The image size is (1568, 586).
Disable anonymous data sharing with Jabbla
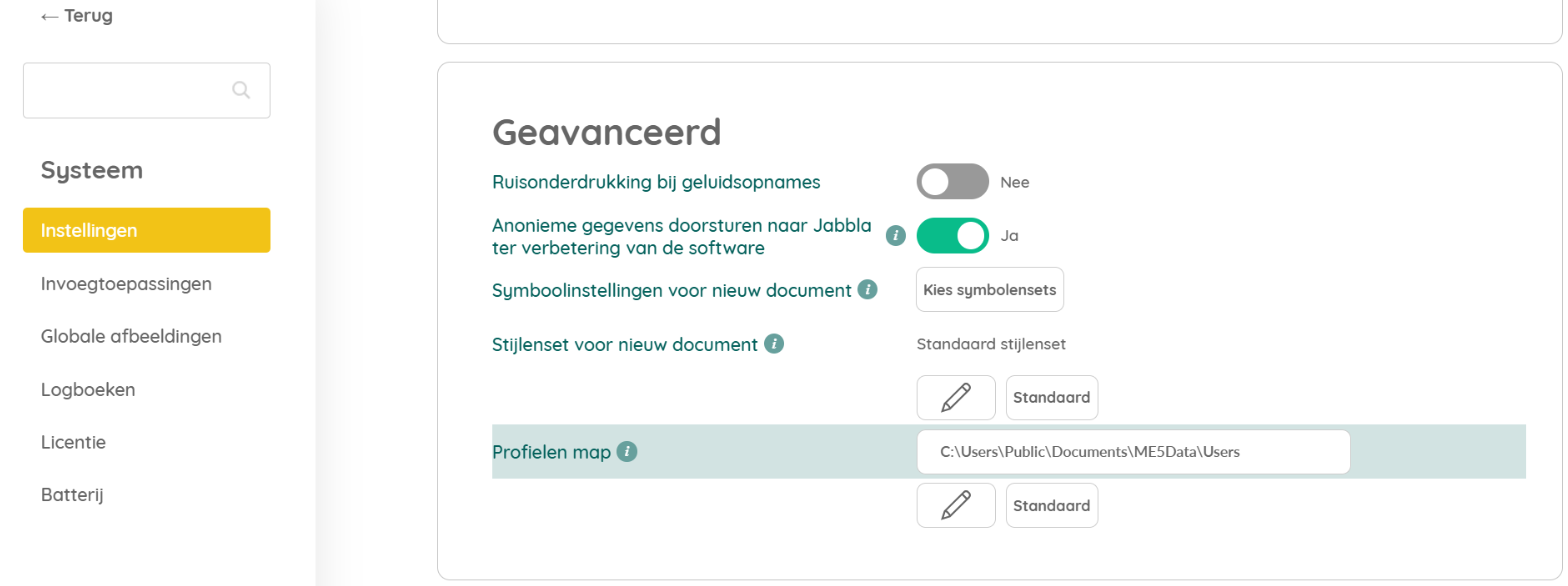[952, 236]
